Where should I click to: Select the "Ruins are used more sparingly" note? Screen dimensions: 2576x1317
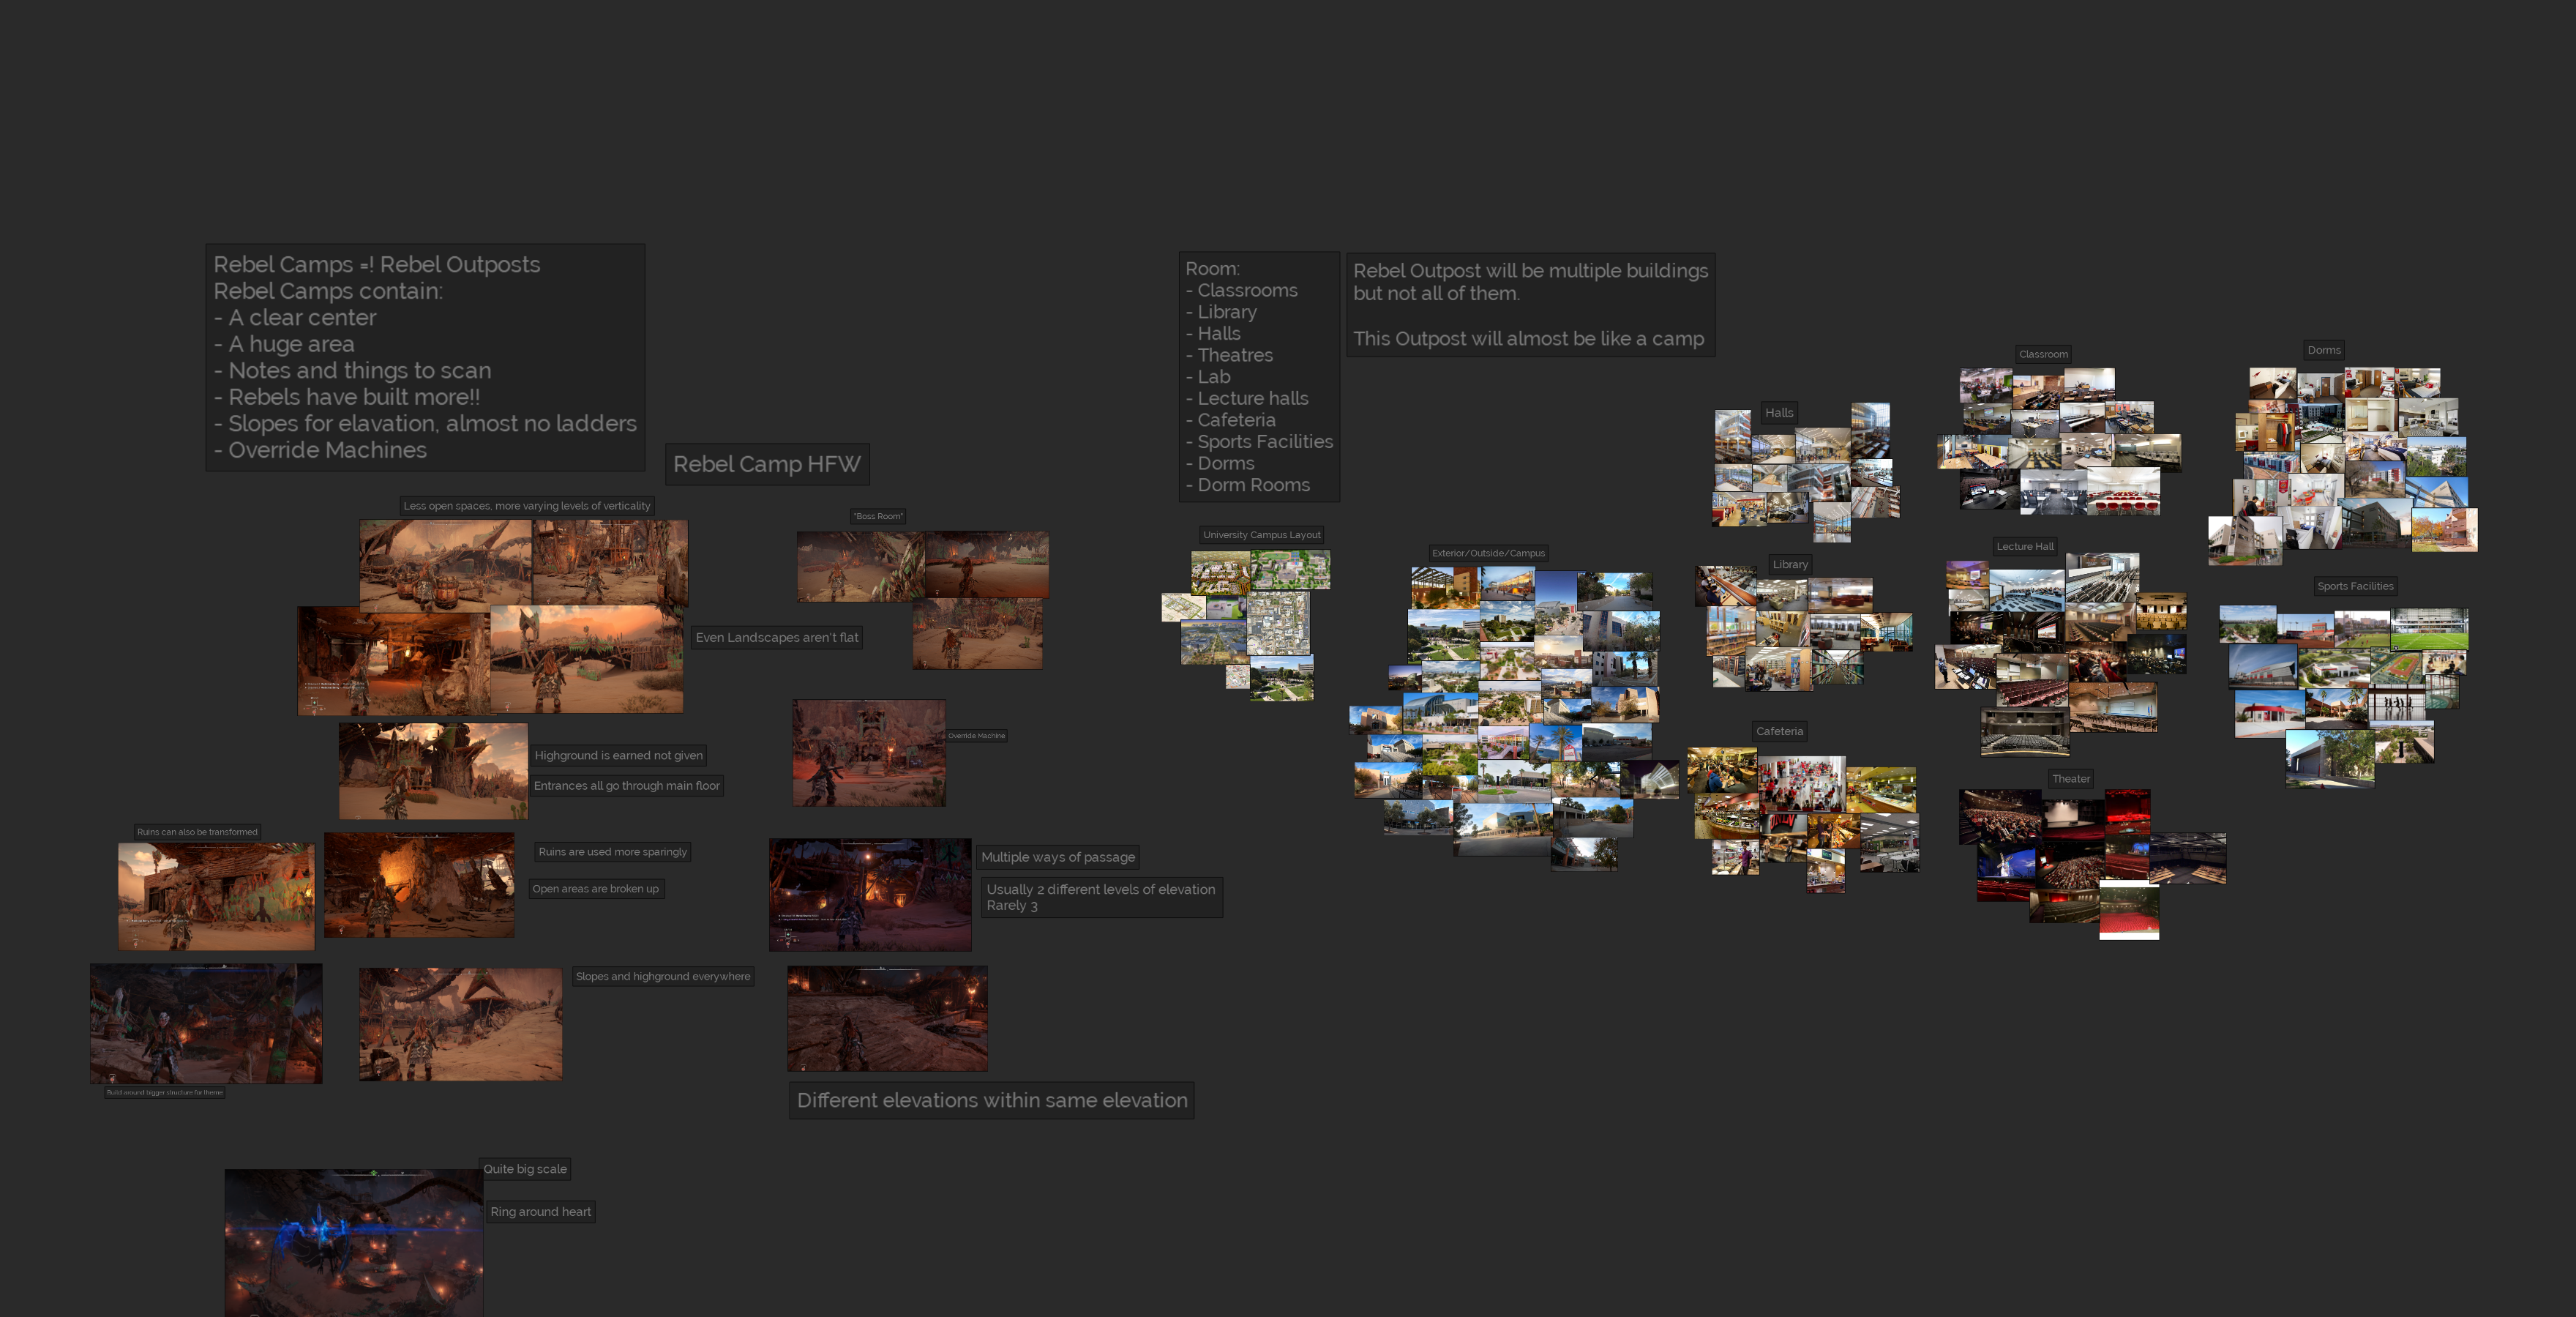point(613,852)
